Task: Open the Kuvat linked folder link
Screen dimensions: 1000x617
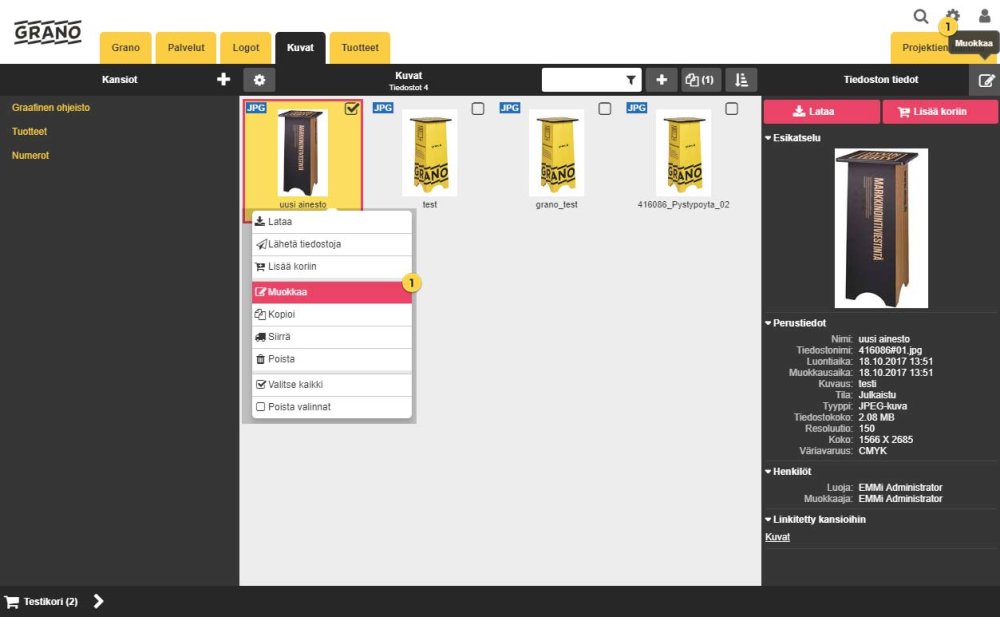Action: click(777, 537)
